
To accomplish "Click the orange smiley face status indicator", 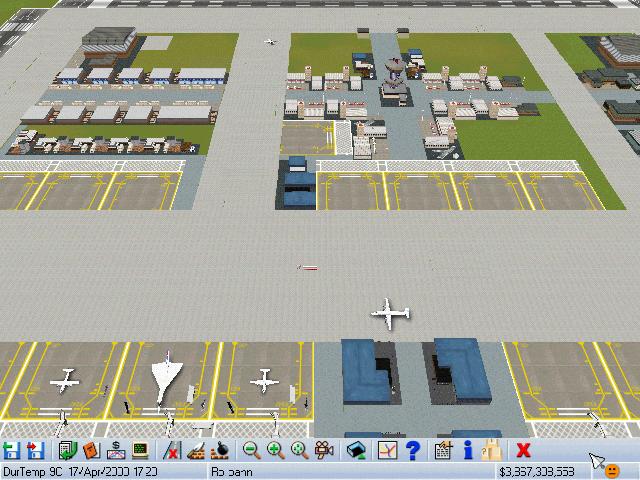I will pos(612,471).
